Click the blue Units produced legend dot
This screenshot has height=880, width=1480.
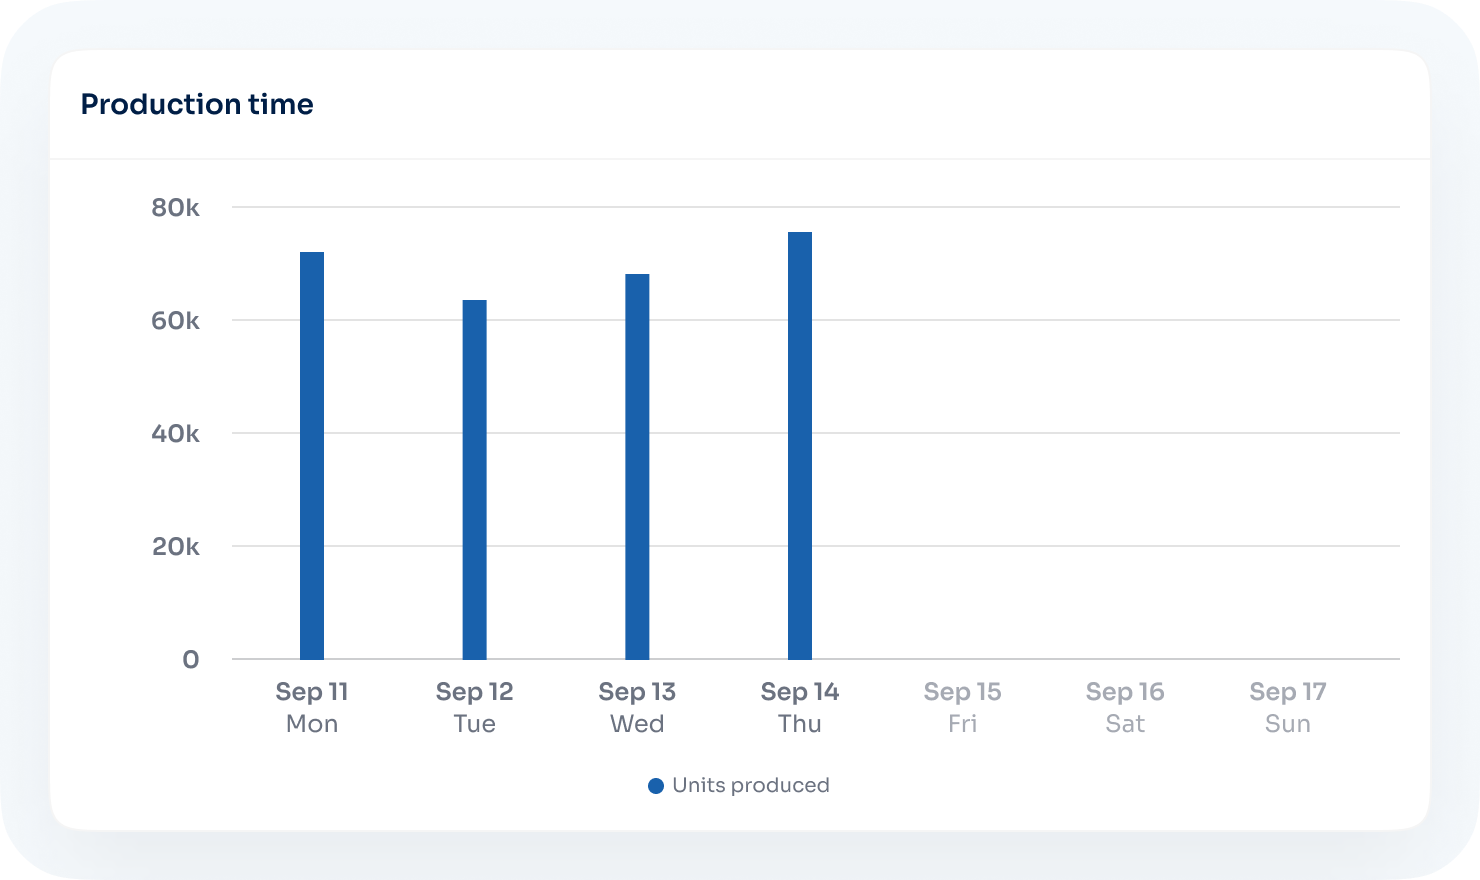656,786
